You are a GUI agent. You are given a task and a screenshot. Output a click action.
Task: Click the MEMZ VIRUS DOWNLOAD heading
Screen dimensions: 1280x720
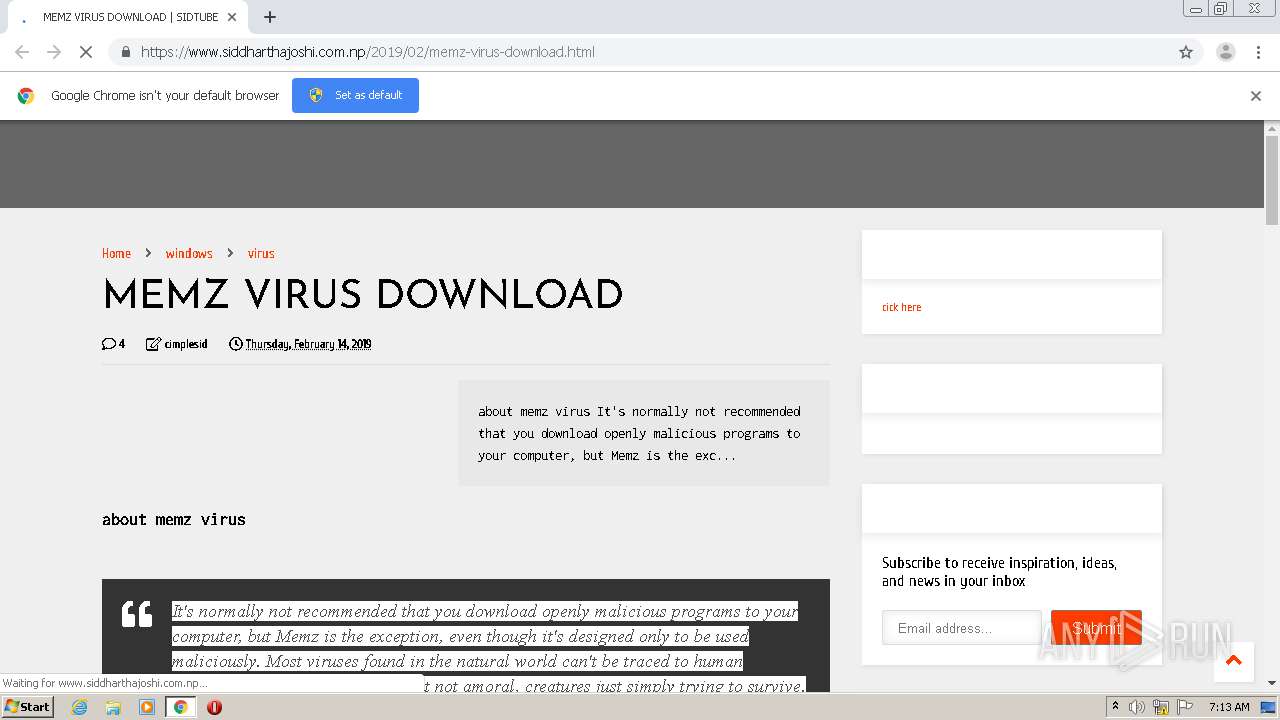click(362, 296)
